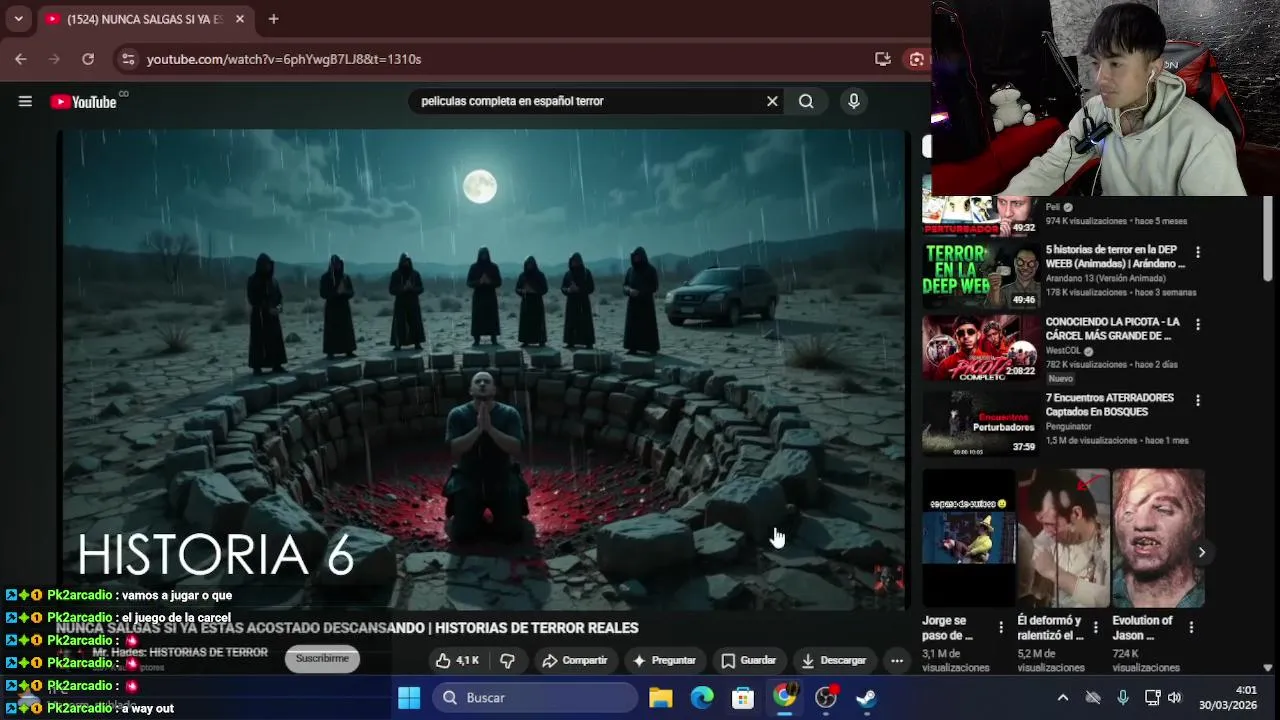Open File Explorer from taskbar

tap(661, 698)
